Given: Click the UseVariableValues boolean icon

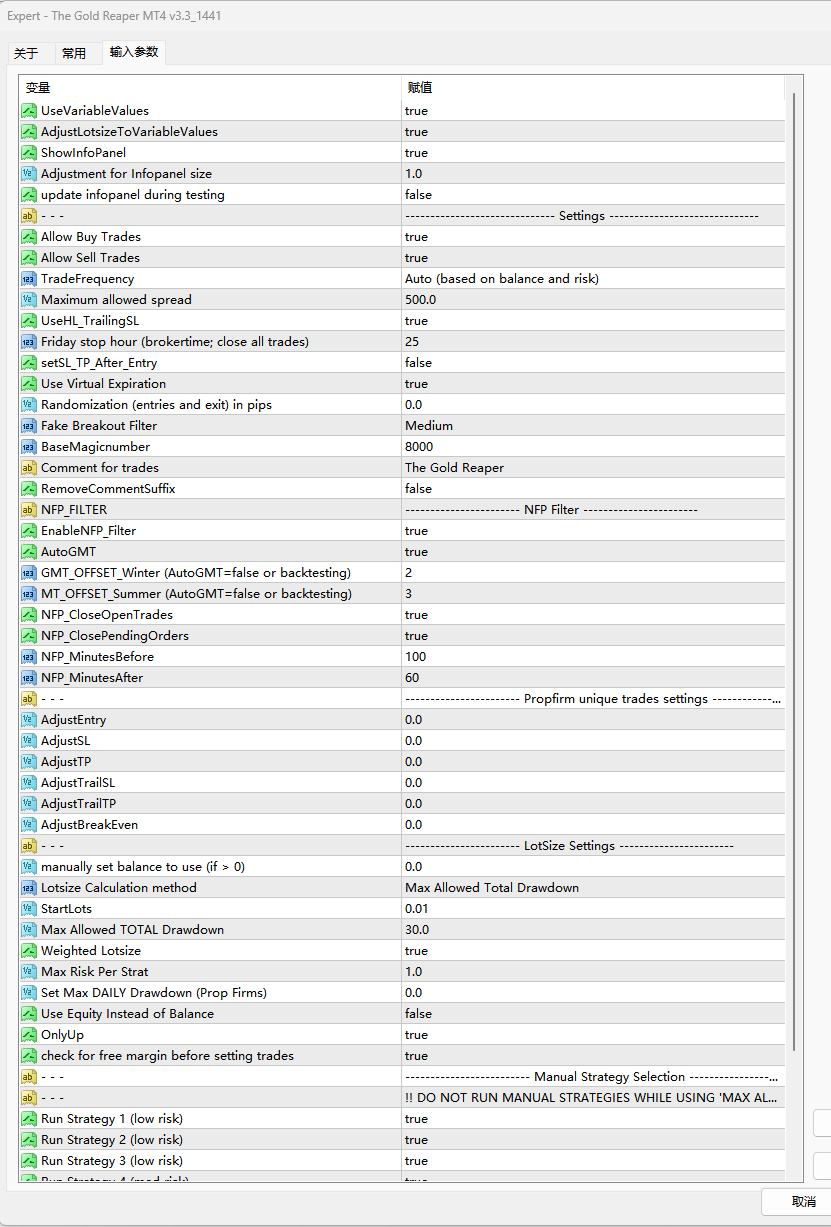Looking at the screenshot, I should [x=29, y=111].
